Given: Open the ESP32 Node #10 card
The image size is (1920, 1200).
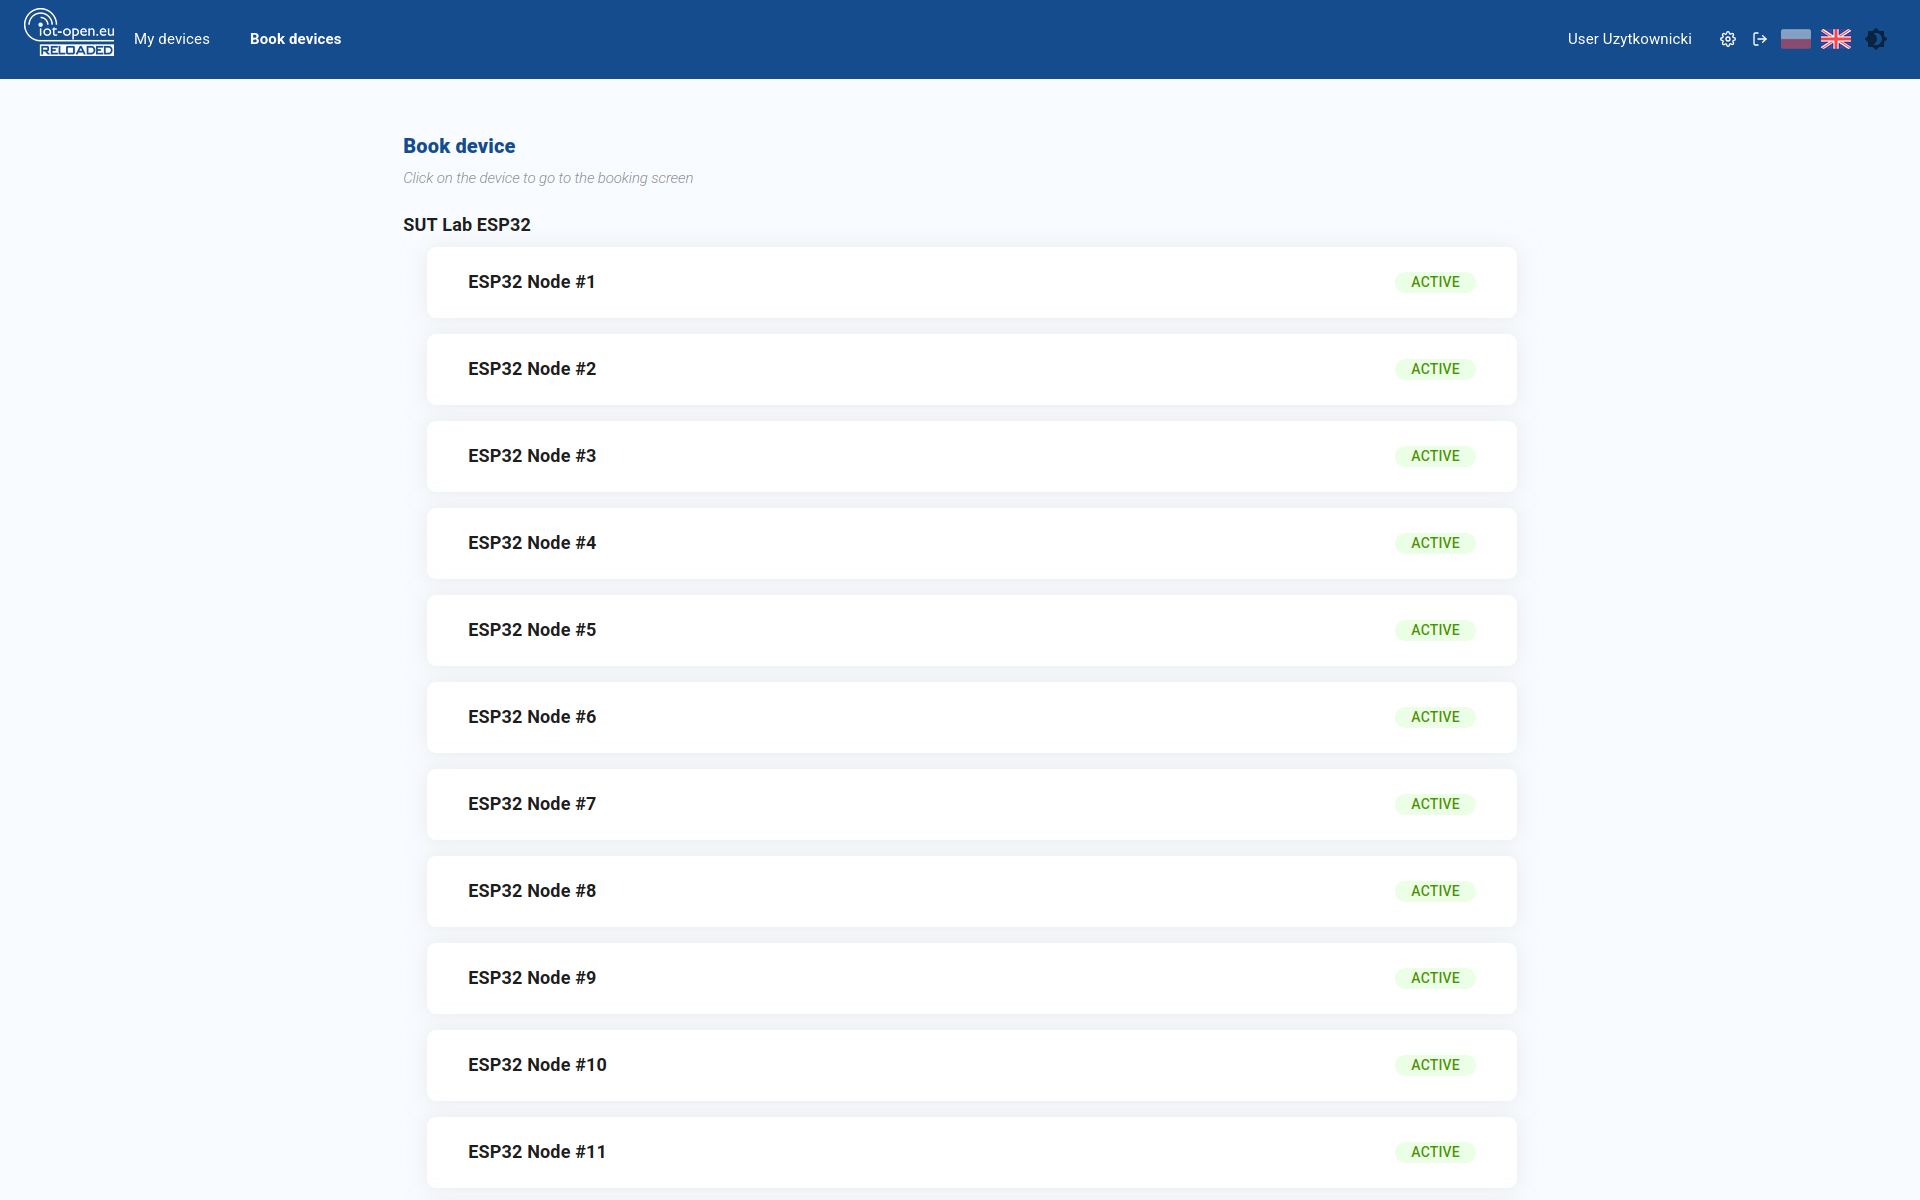Looking at the screenshot, I should click(x=970, y=1065).
